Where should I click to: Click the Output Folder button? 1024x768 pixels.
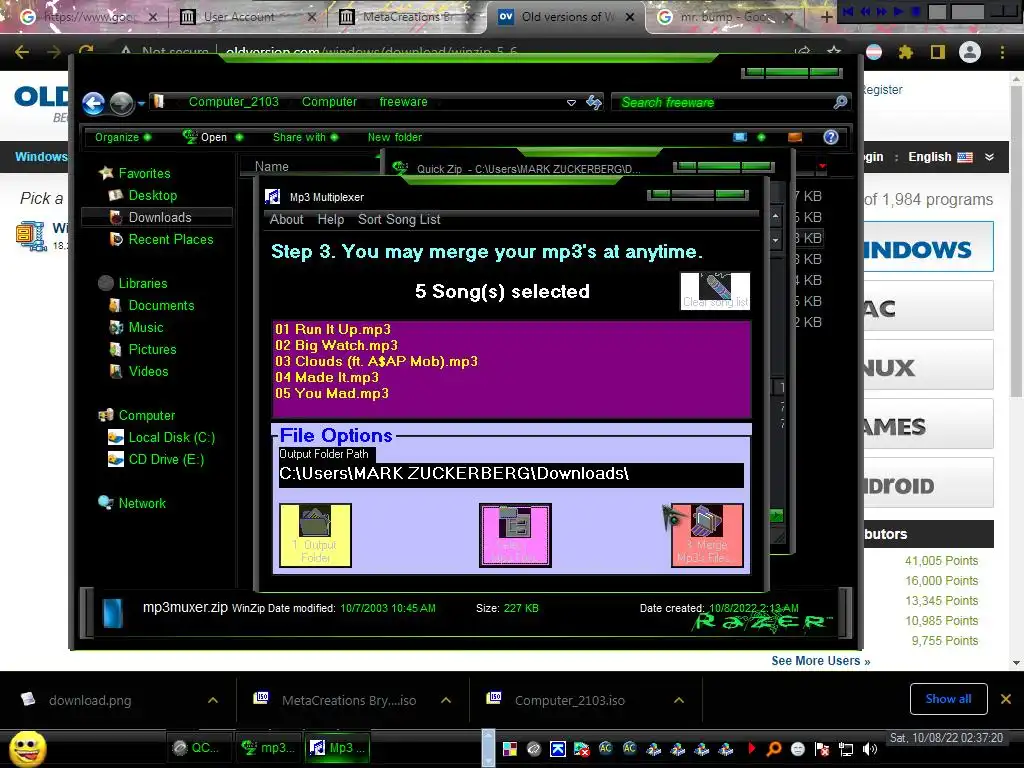click(x=315, y=535)
